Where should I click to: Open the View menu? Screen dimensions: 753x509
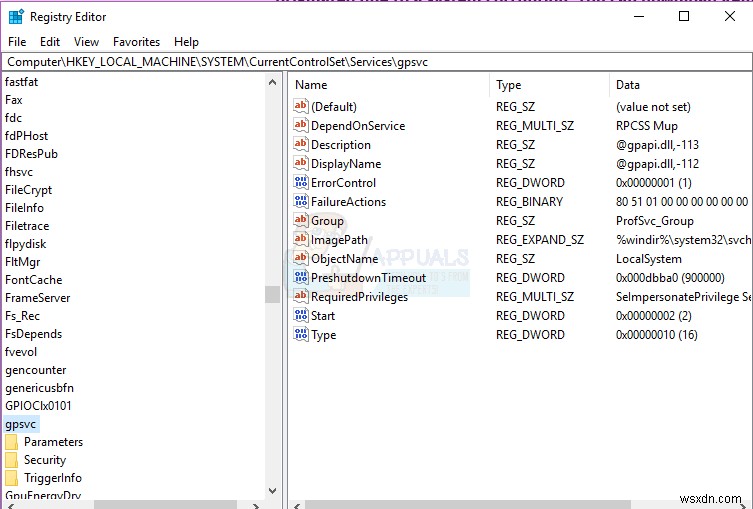point(86,42)
